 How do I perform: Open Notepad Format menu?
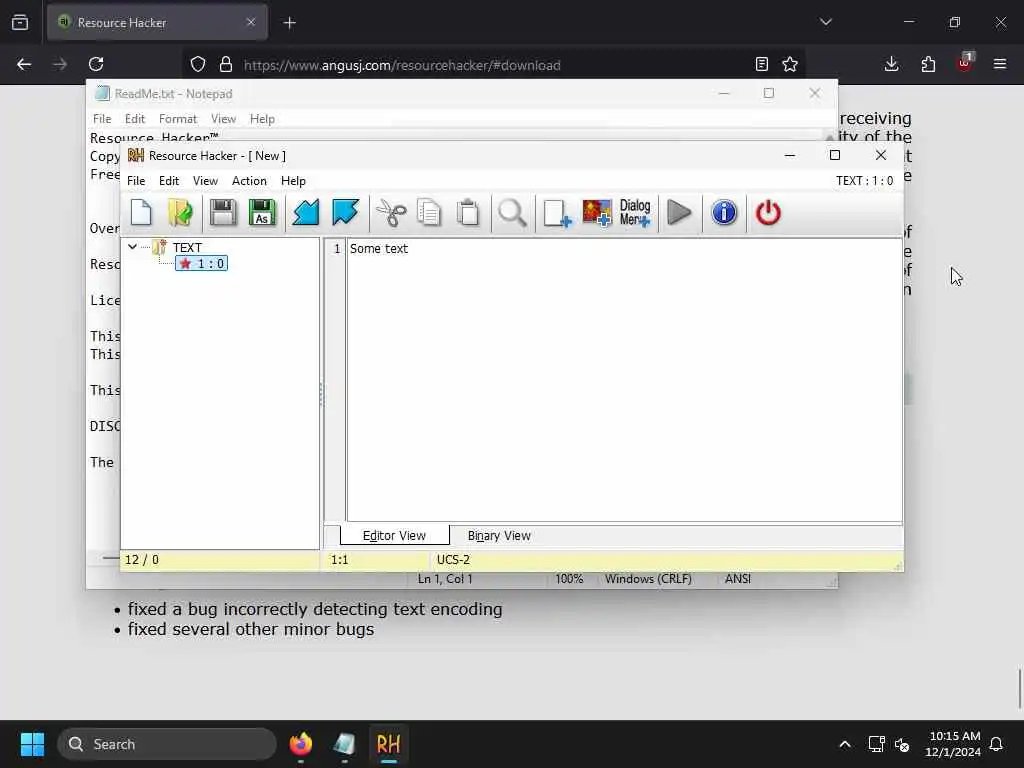click(178, 119)
